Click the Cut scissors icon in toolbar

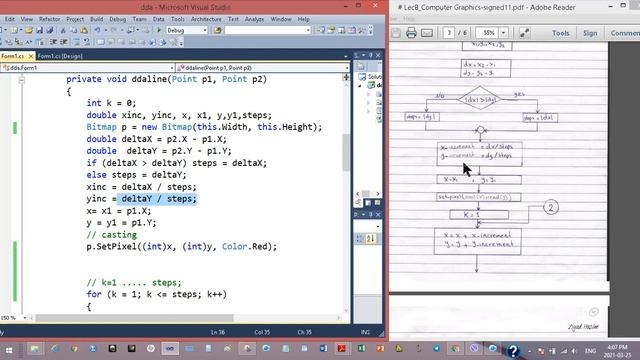pyautogui.click(x=63, y=30)
